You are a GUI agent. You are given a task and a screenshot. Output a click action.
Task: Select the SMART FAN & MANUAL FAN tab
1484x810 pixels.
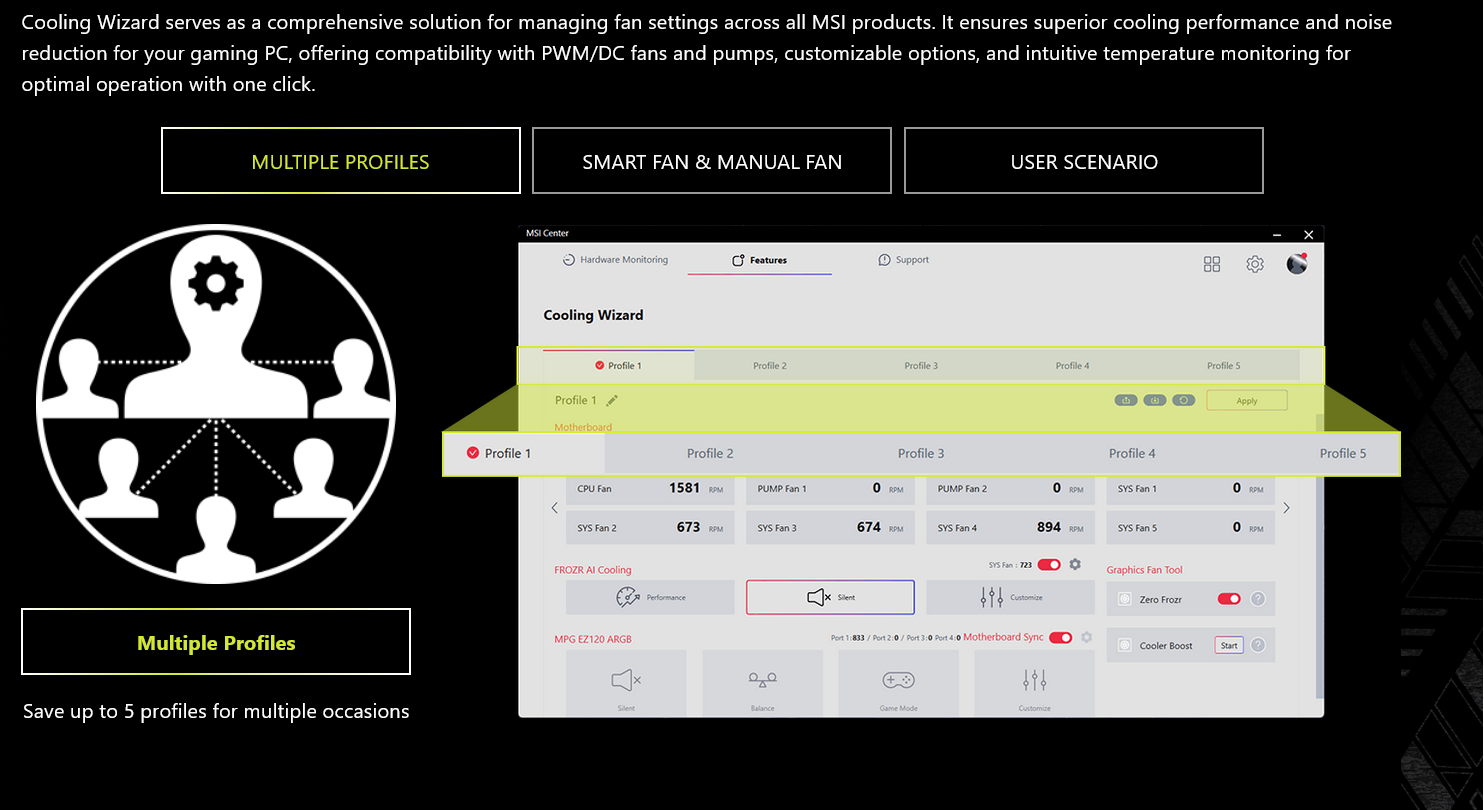[x=712, y=161]
